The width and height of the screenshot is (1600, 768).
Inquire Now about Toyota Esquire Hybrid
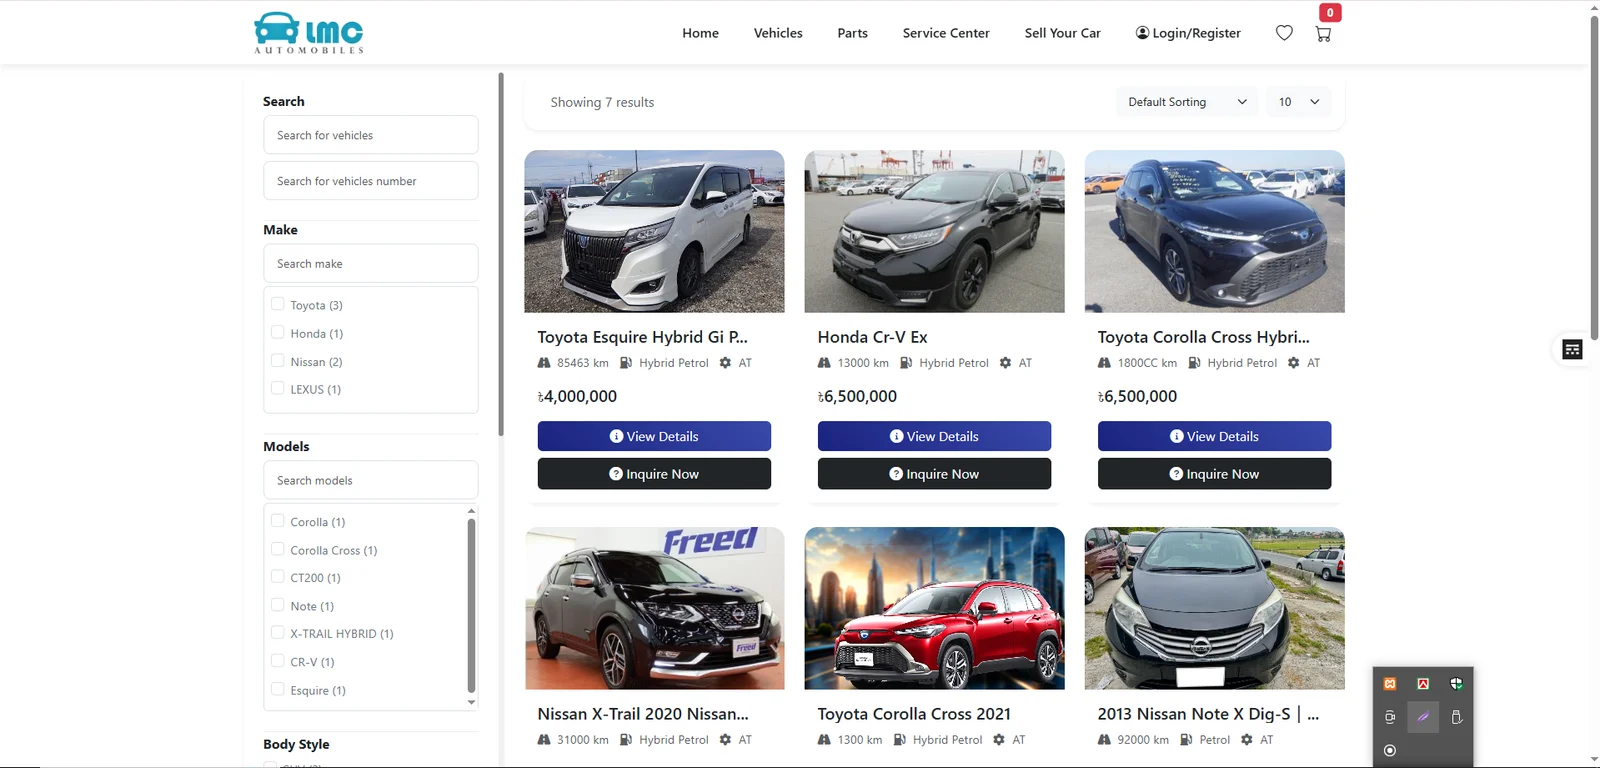[654, 474]
